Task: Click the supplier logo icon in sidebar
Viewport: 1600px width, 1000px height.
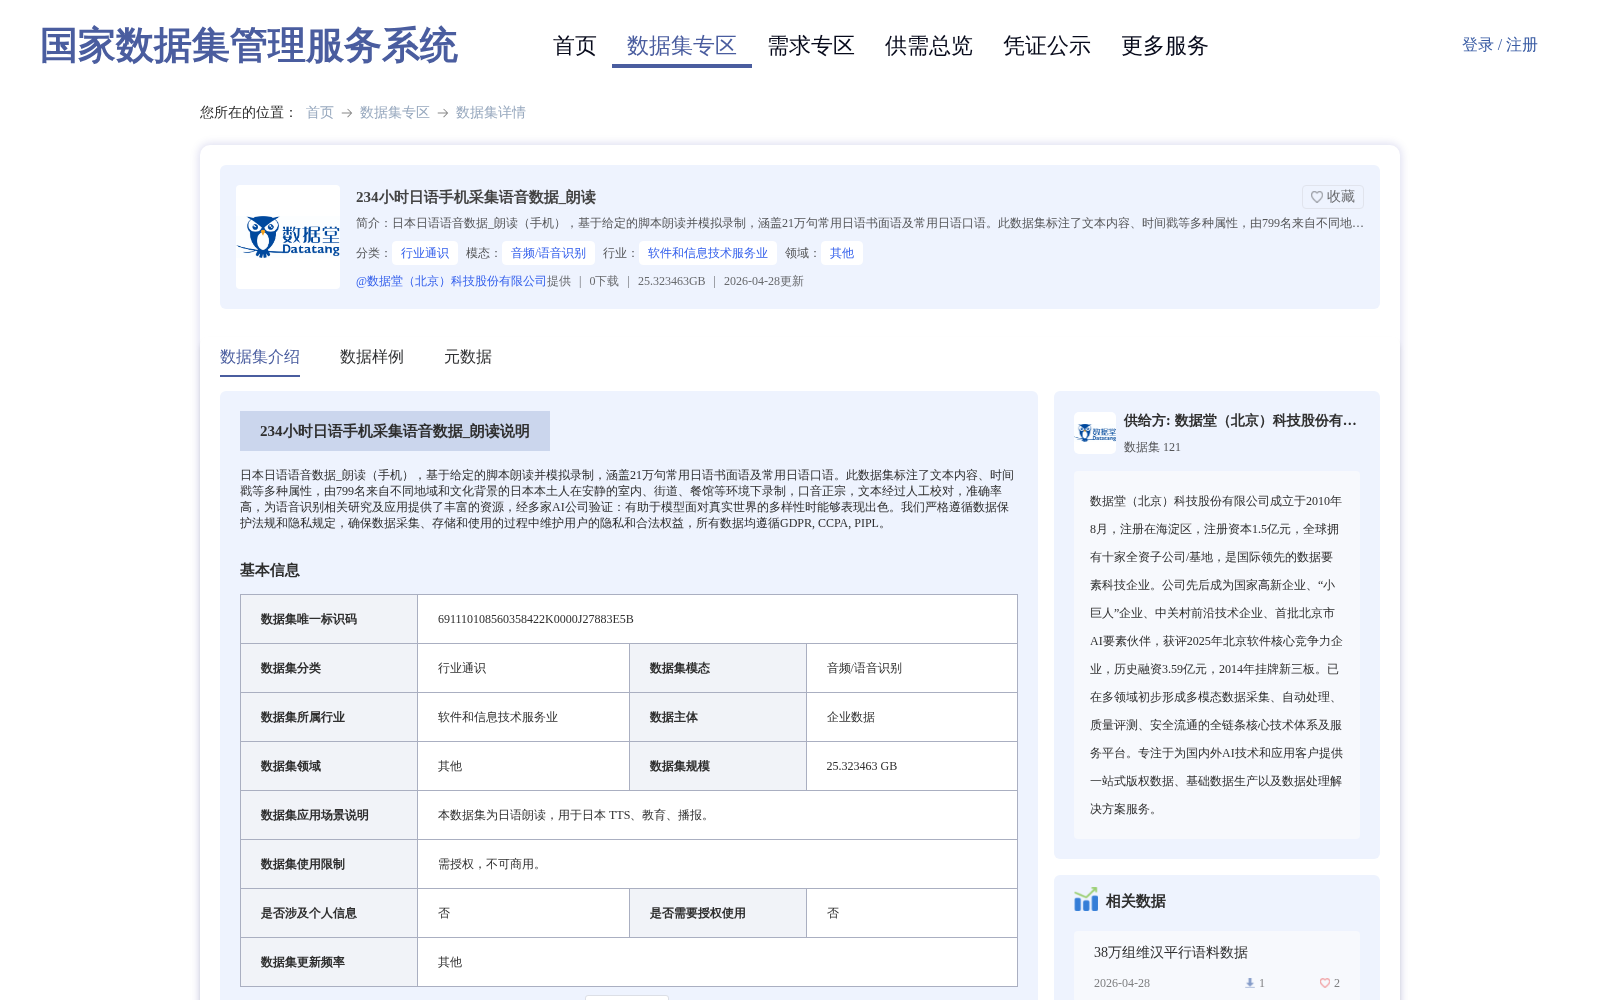Action: (1095, 433)
